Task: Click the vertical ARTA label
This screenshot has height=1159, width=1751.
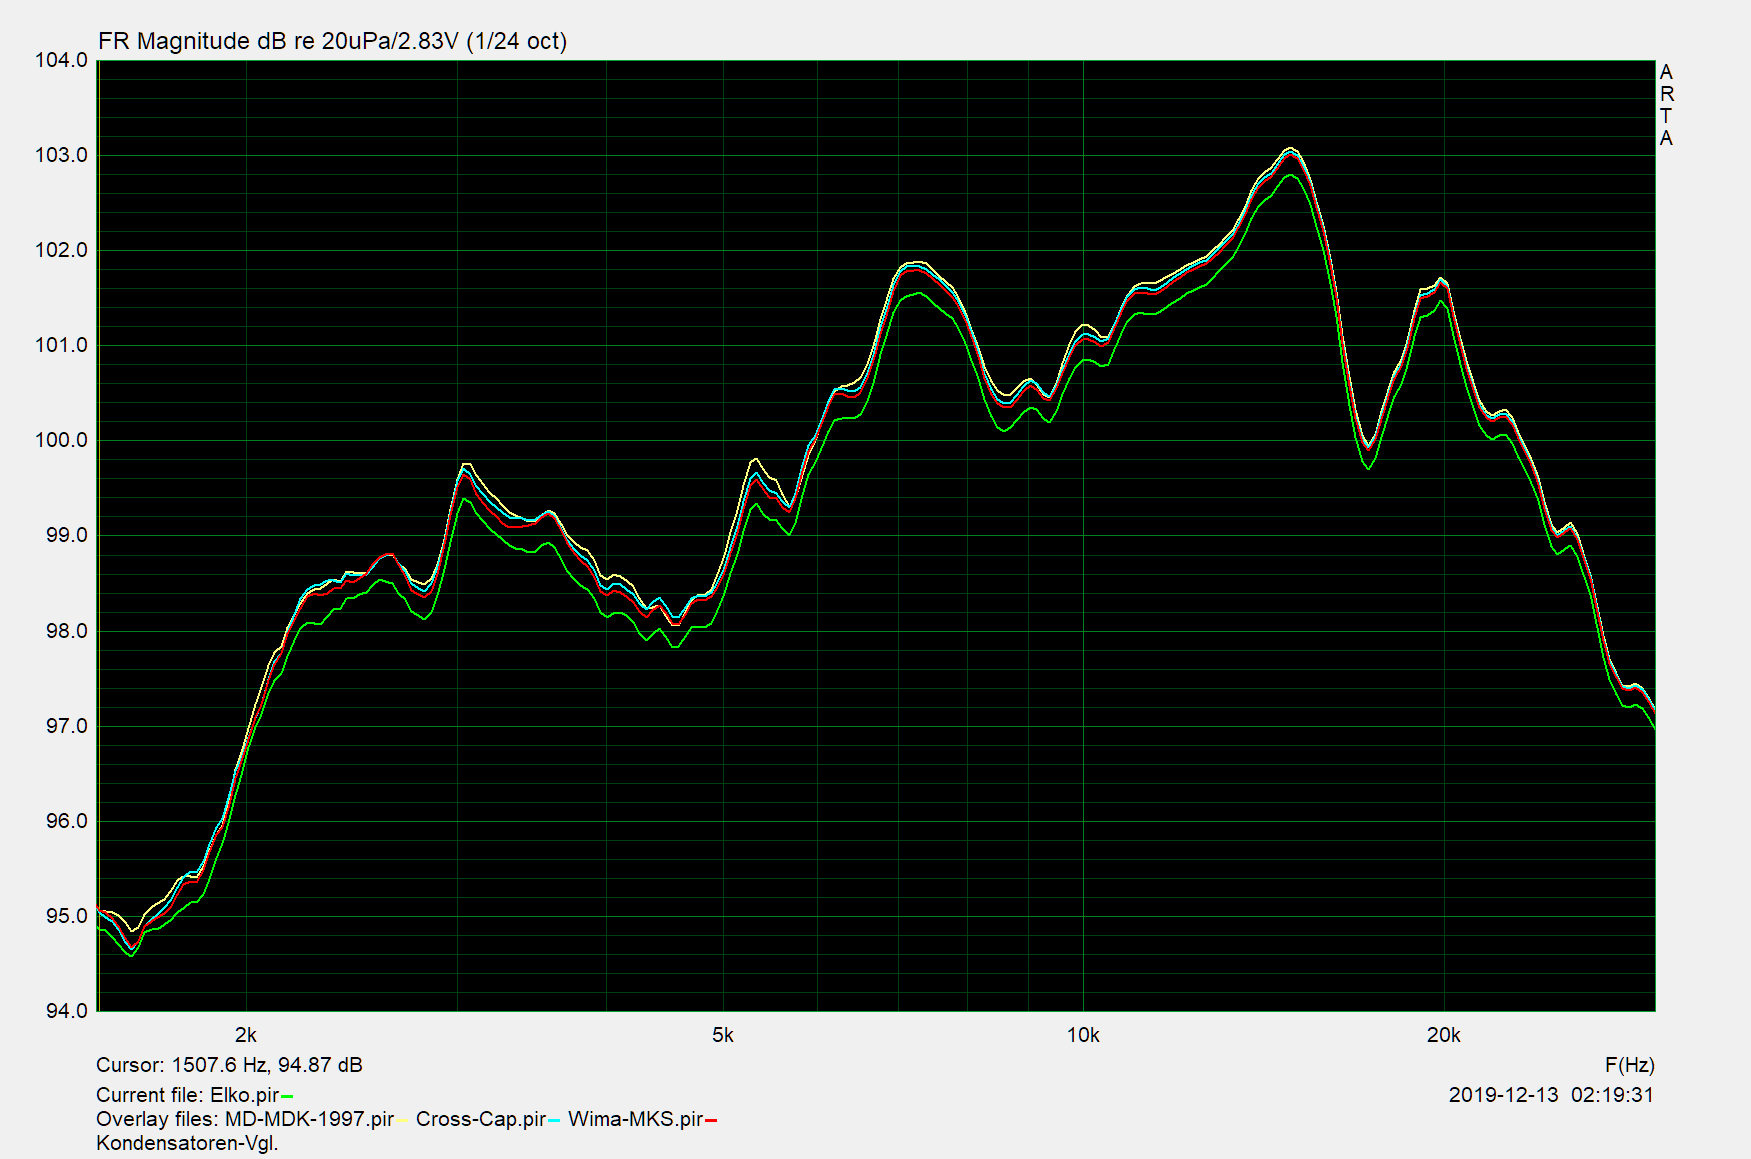Action: coord(1665,105)
